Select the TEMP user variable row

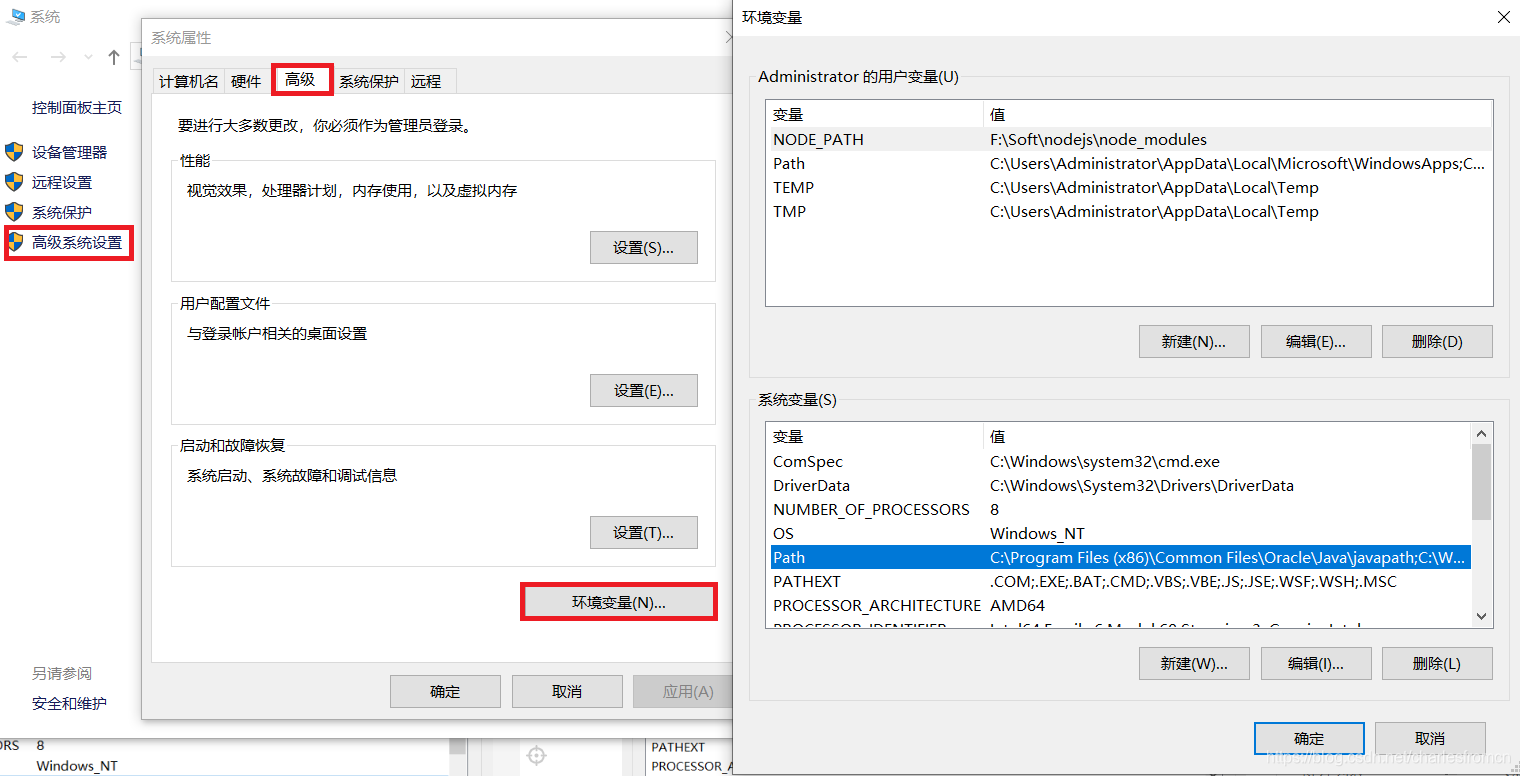point(1129,188)
